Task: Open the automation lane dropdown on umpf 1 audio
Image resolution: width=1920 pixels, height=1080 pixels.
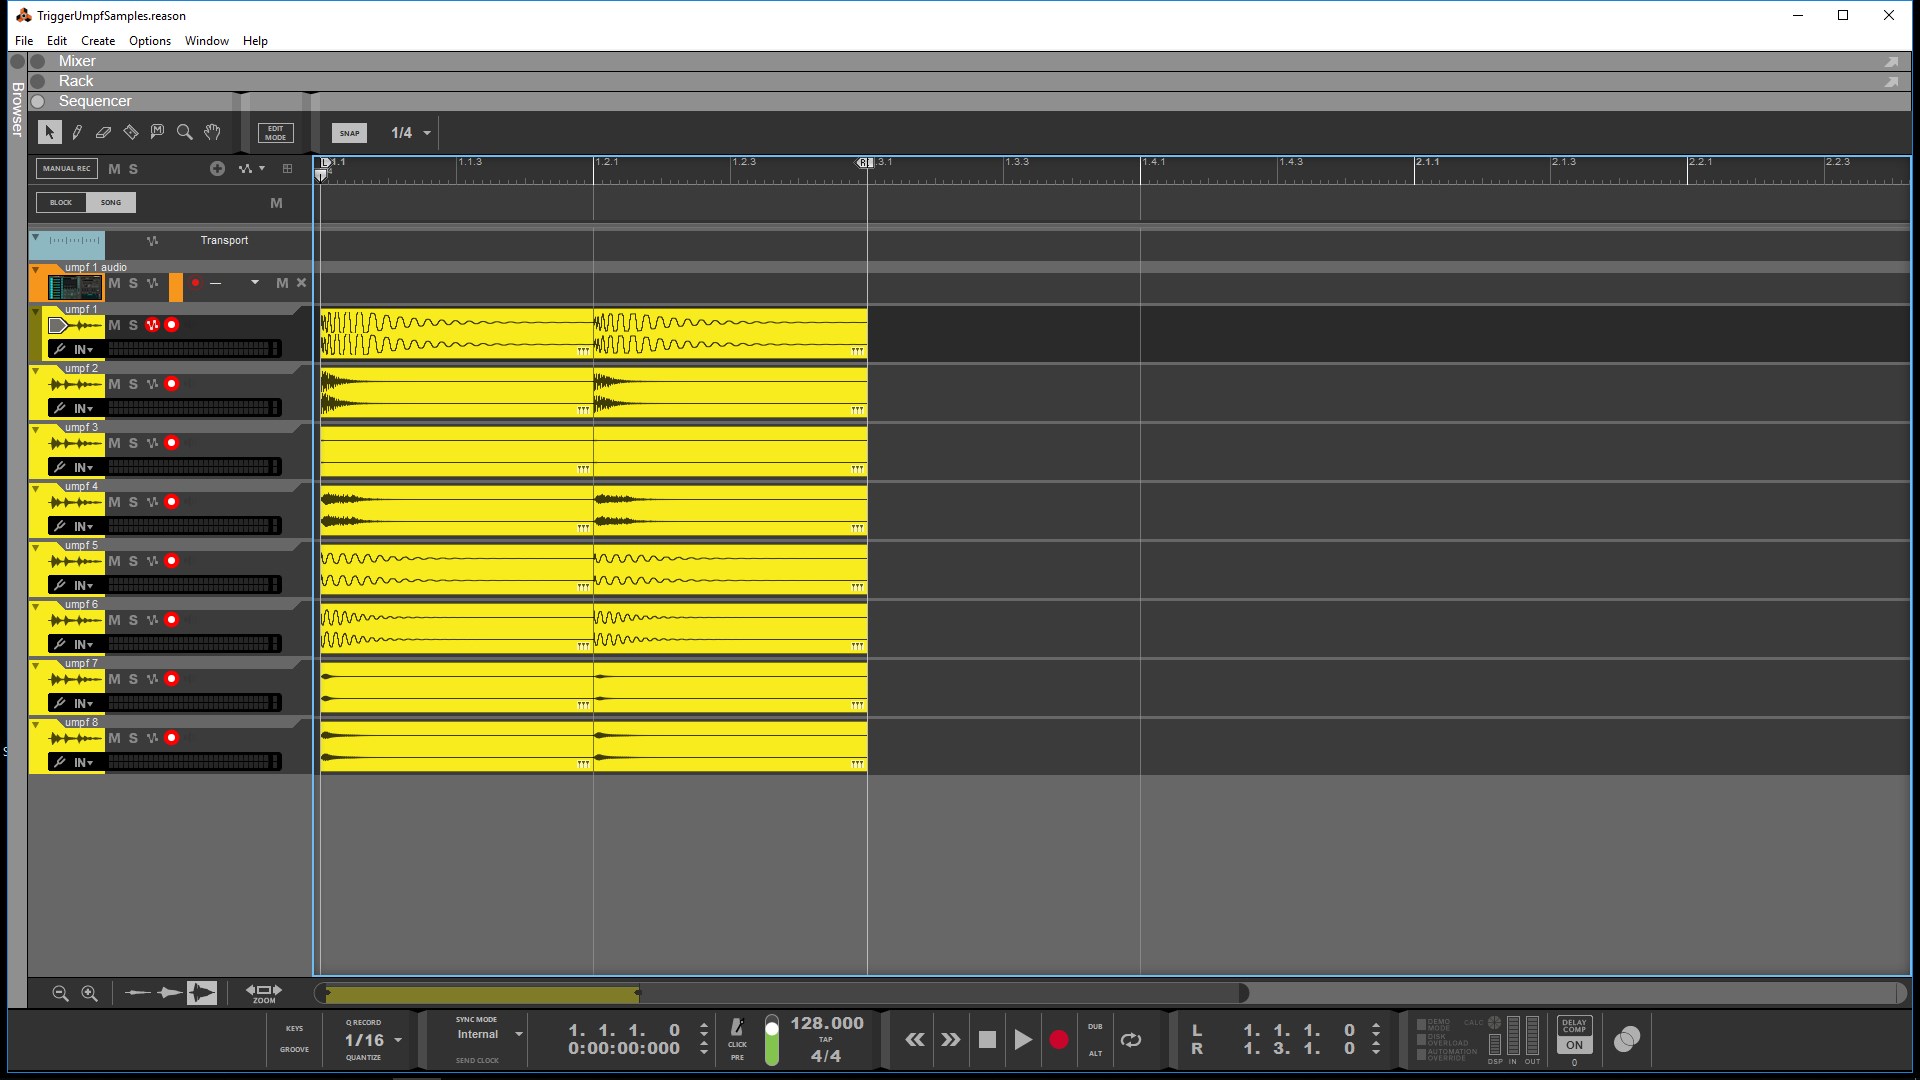Action: pyautogui.click(x=255, y=283)
